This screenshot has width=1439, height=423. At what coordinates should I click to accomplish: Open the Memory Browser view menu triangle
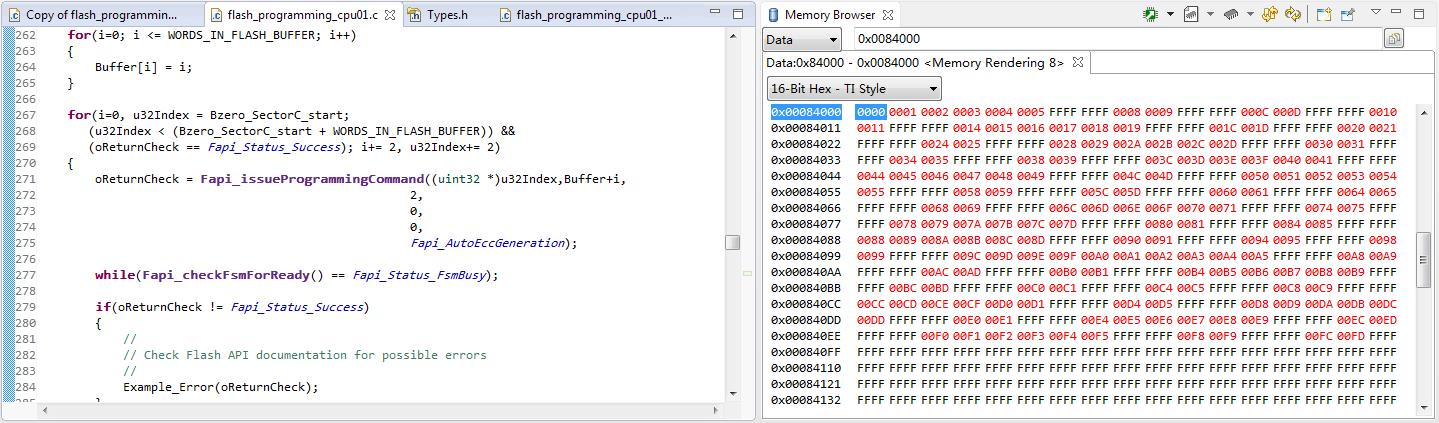pos(1376,13)
